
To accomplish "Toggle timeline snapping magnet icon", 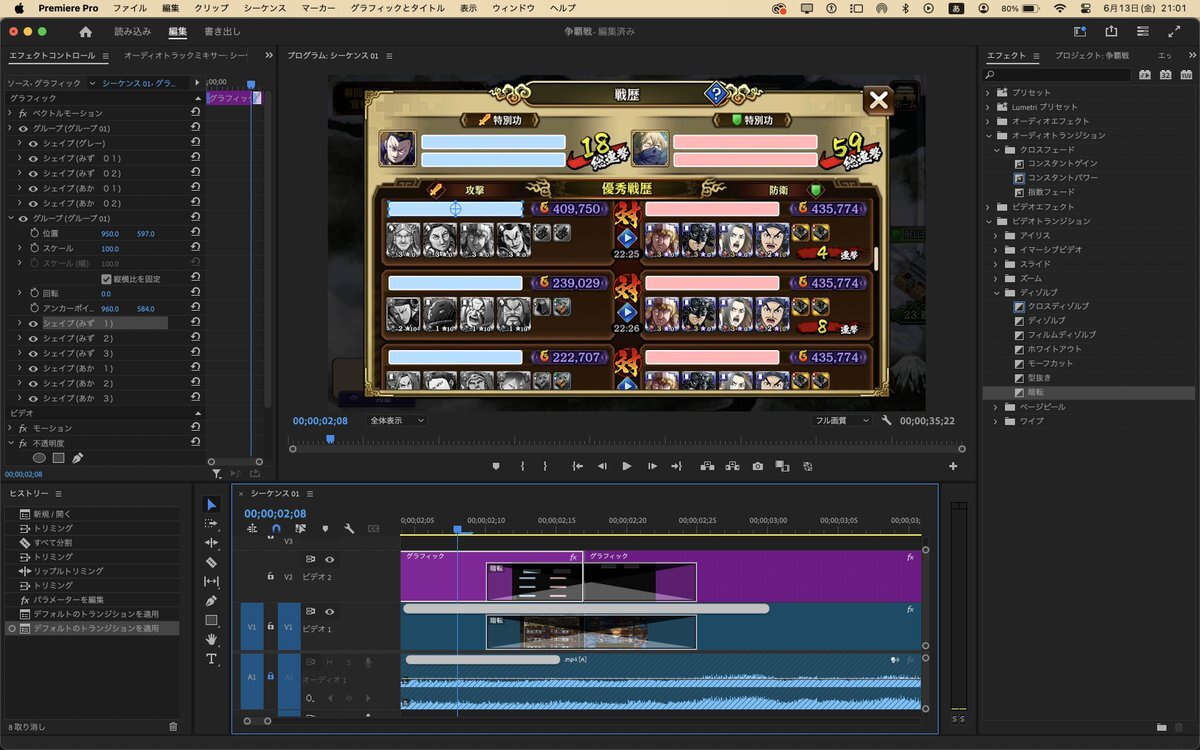I will point(276,529).
